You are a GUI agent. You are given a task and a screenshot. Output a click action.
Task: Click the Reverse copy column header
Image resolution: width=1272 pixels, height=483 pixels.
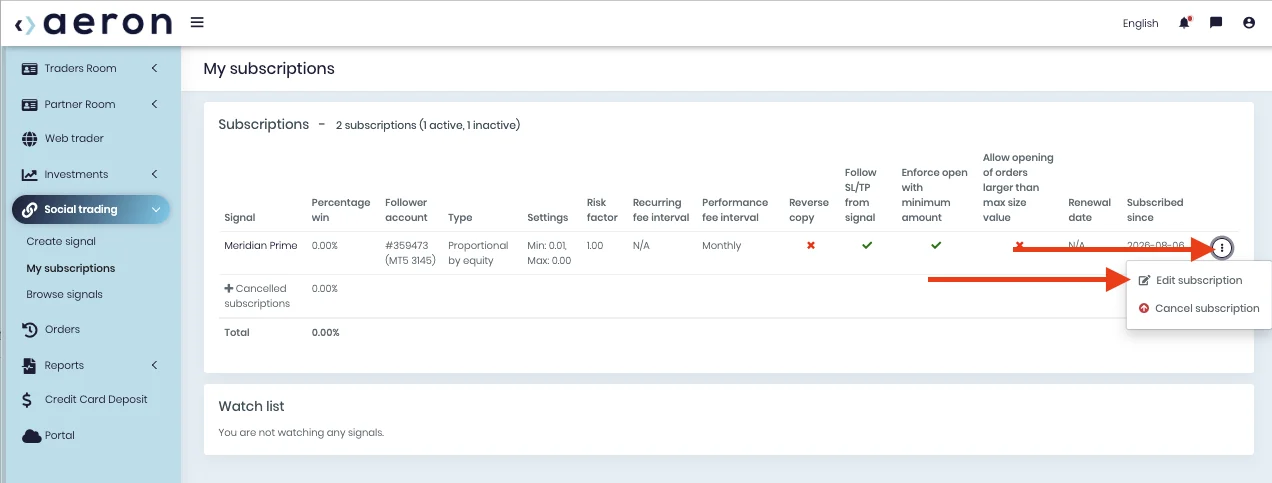[809, 210]
